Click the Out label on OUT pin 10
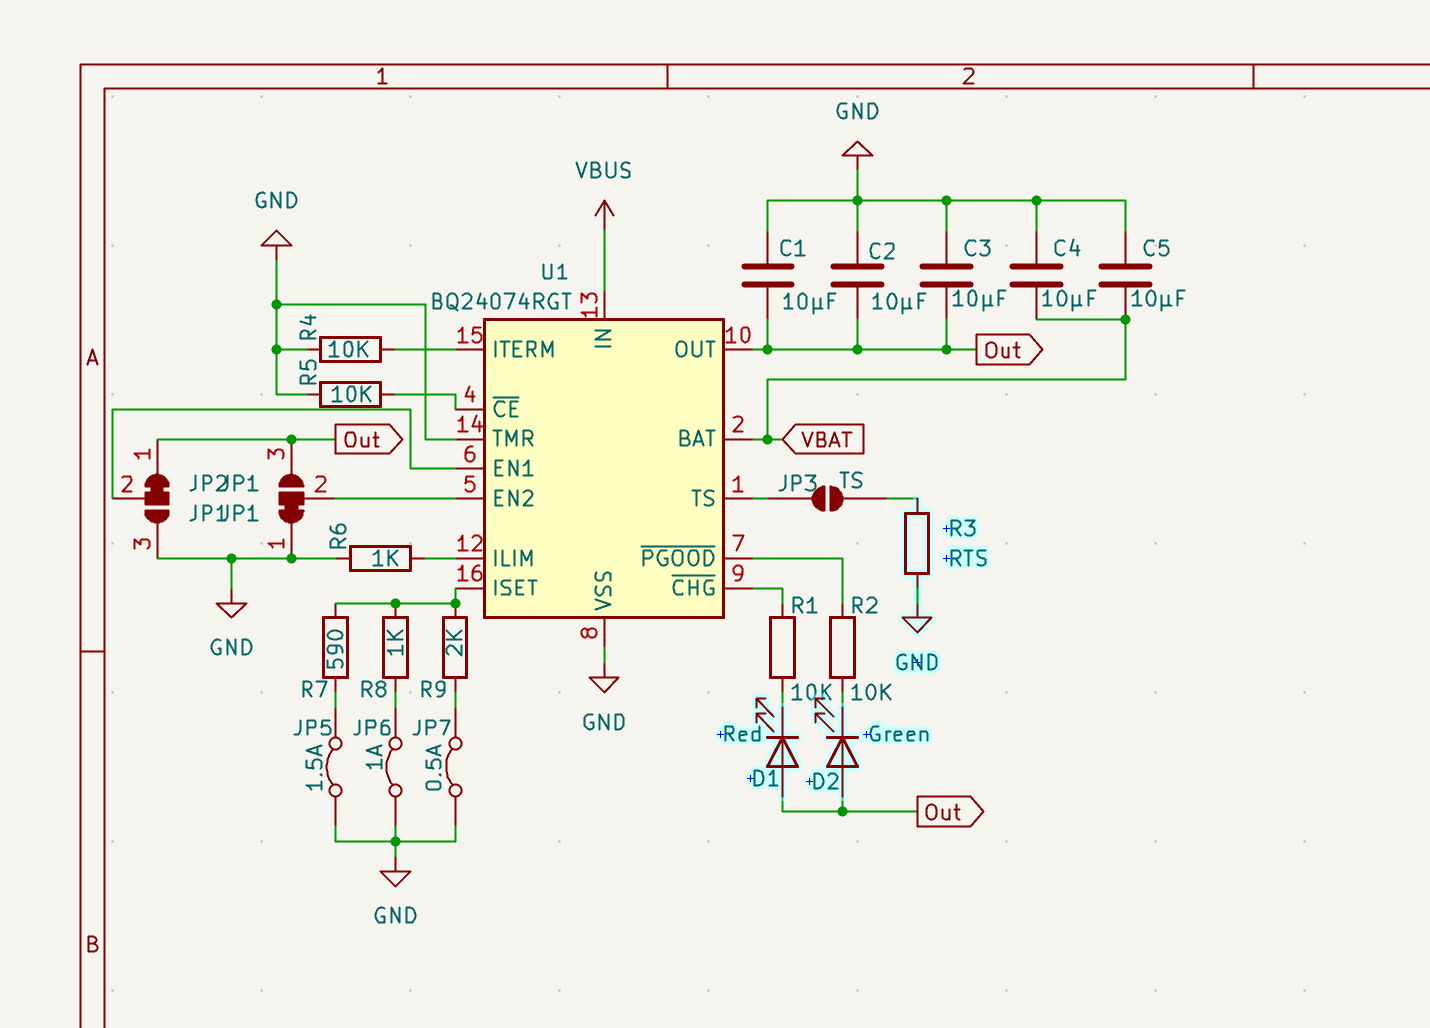 click(x=1009, y=350)
